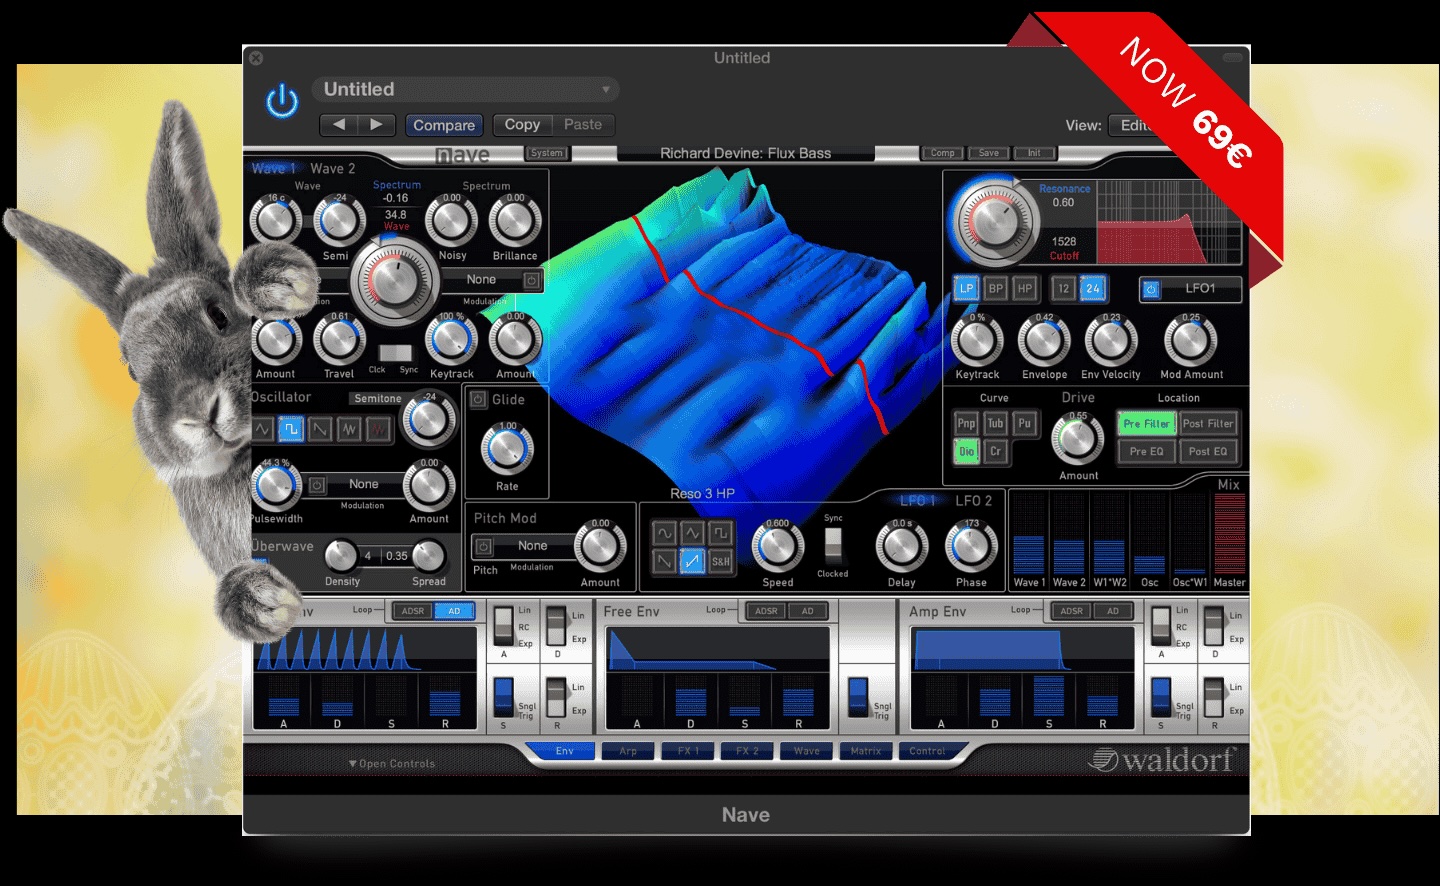Go to the previous preset arrow
The height and width of the screenshot is (886, 1440).
click(339, 125)
